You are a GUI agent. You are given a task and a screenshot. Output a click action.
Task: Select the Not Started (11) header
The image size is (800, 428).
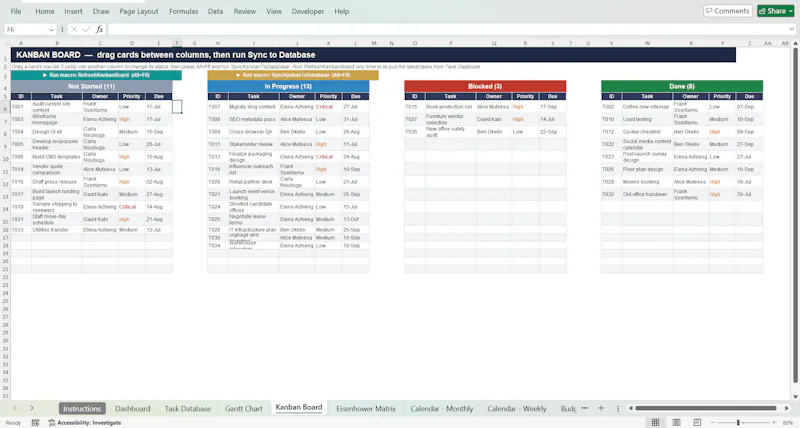(x=92, y=86)
